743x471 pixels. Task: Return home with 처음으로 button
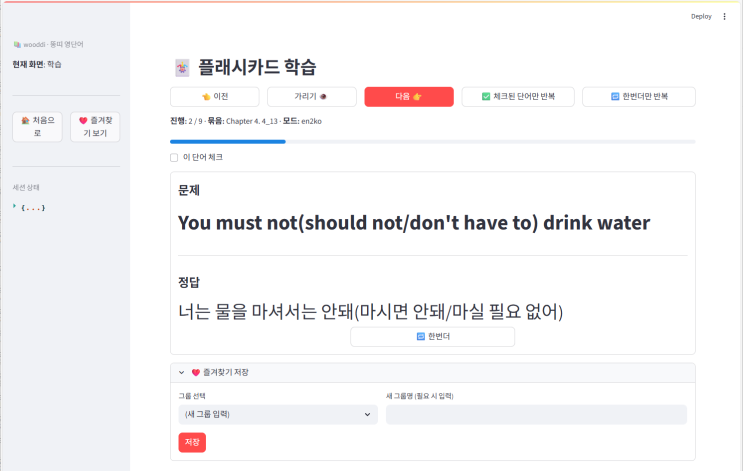pyautogui.click(x=37, y=127)
